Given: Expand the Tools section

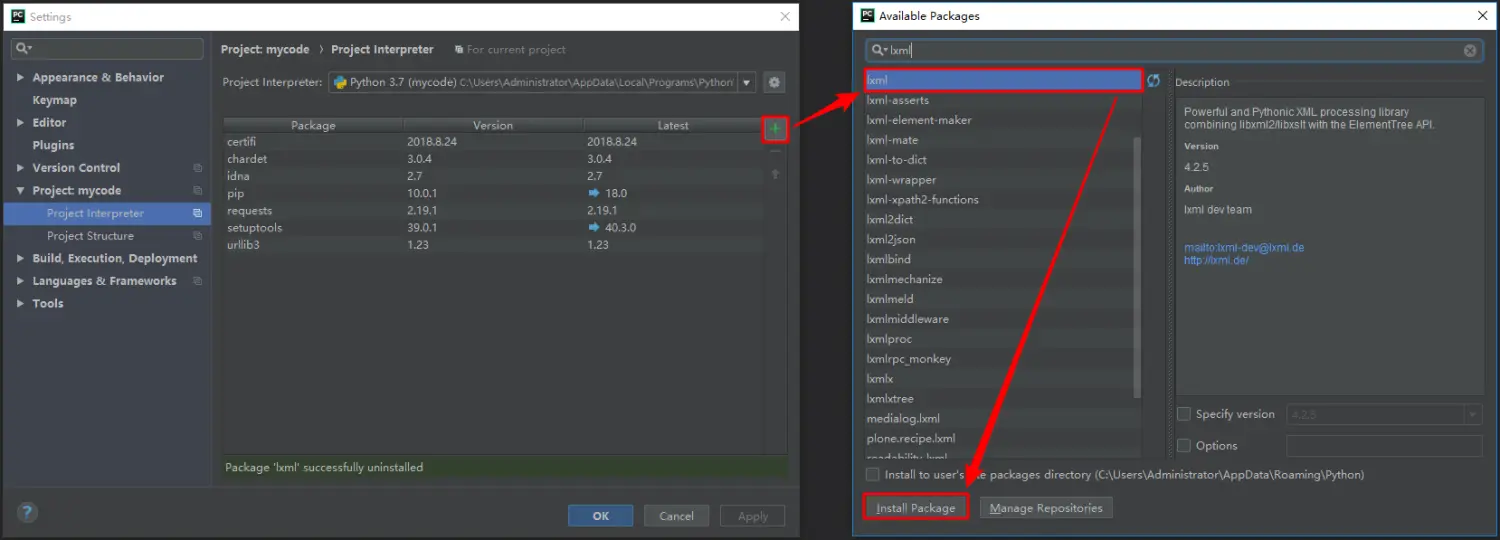Looking at the screenshot, I should click(20, 304).
